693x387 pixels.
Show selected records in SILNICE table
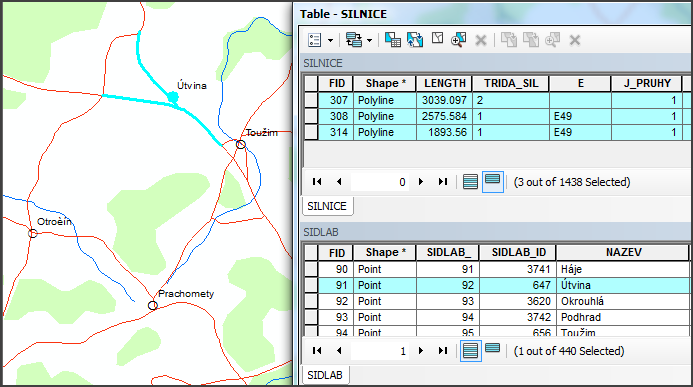[x=493, y=182]
